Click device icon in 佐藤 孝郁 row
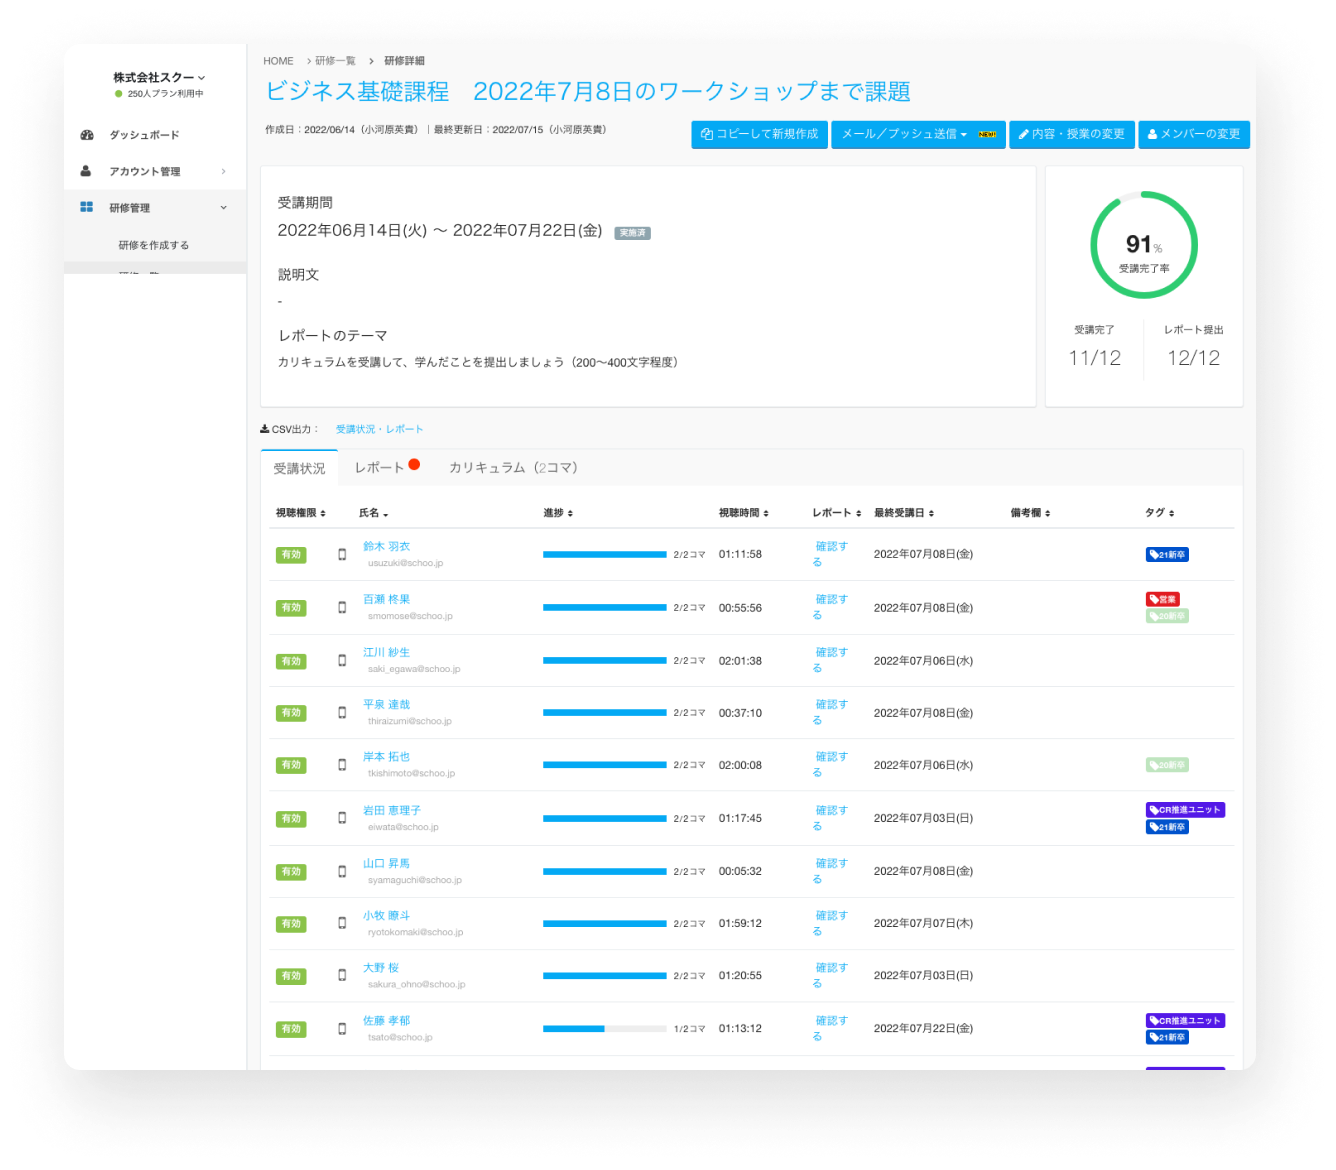This screenshot has width=1336, height=1170. (342, 1028)
